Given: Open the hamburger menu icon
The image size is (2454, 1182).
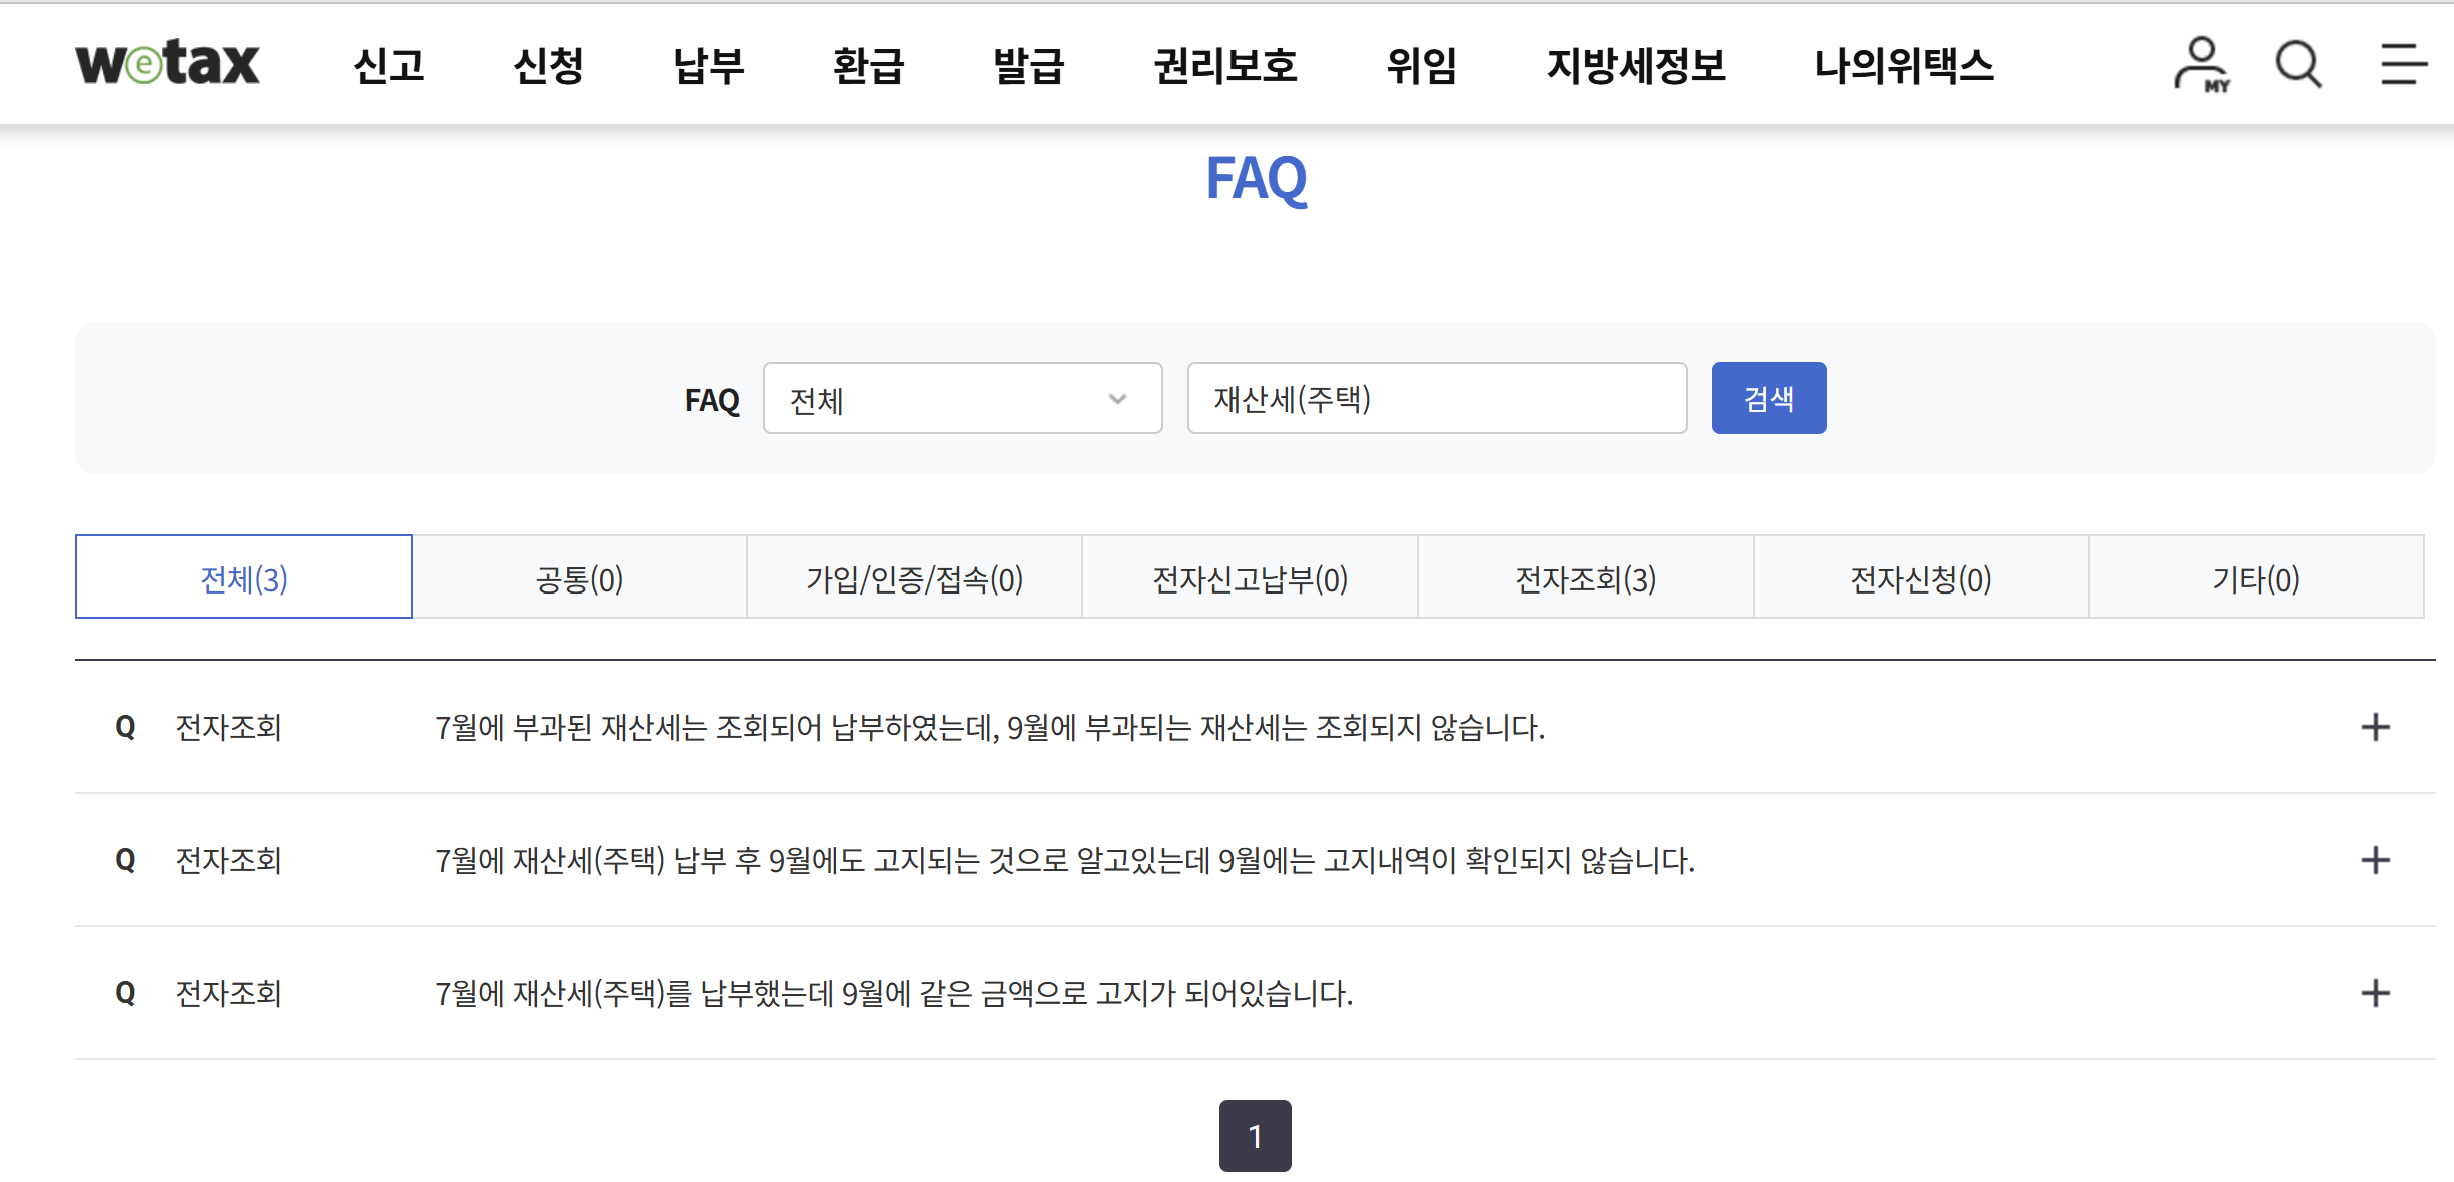Looking at the screenshot, I should [2402, 65].
